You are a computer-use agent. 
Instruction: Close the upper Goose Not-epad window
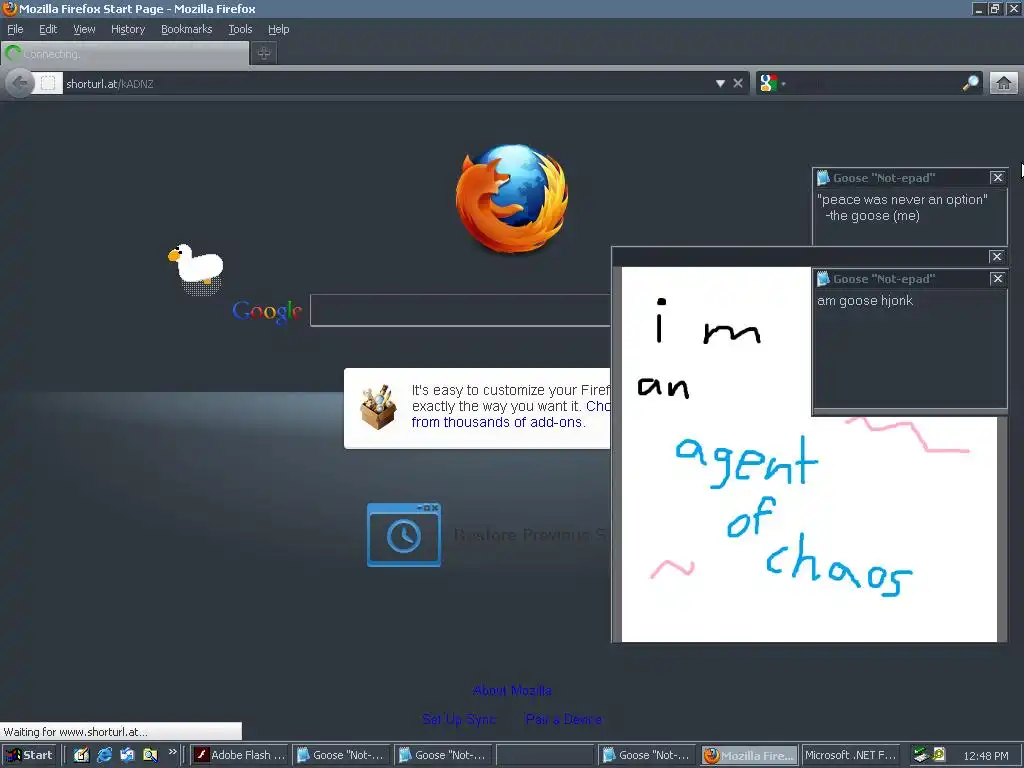[997, 178]
